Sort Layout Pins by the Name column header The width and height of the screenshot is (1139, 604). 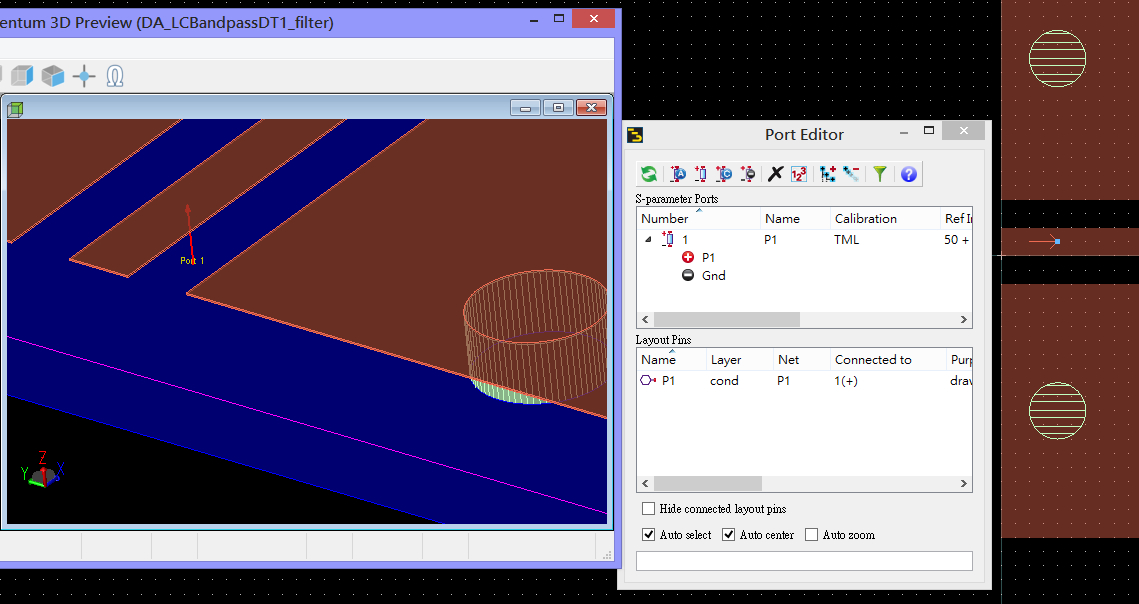tap(671, 359)
